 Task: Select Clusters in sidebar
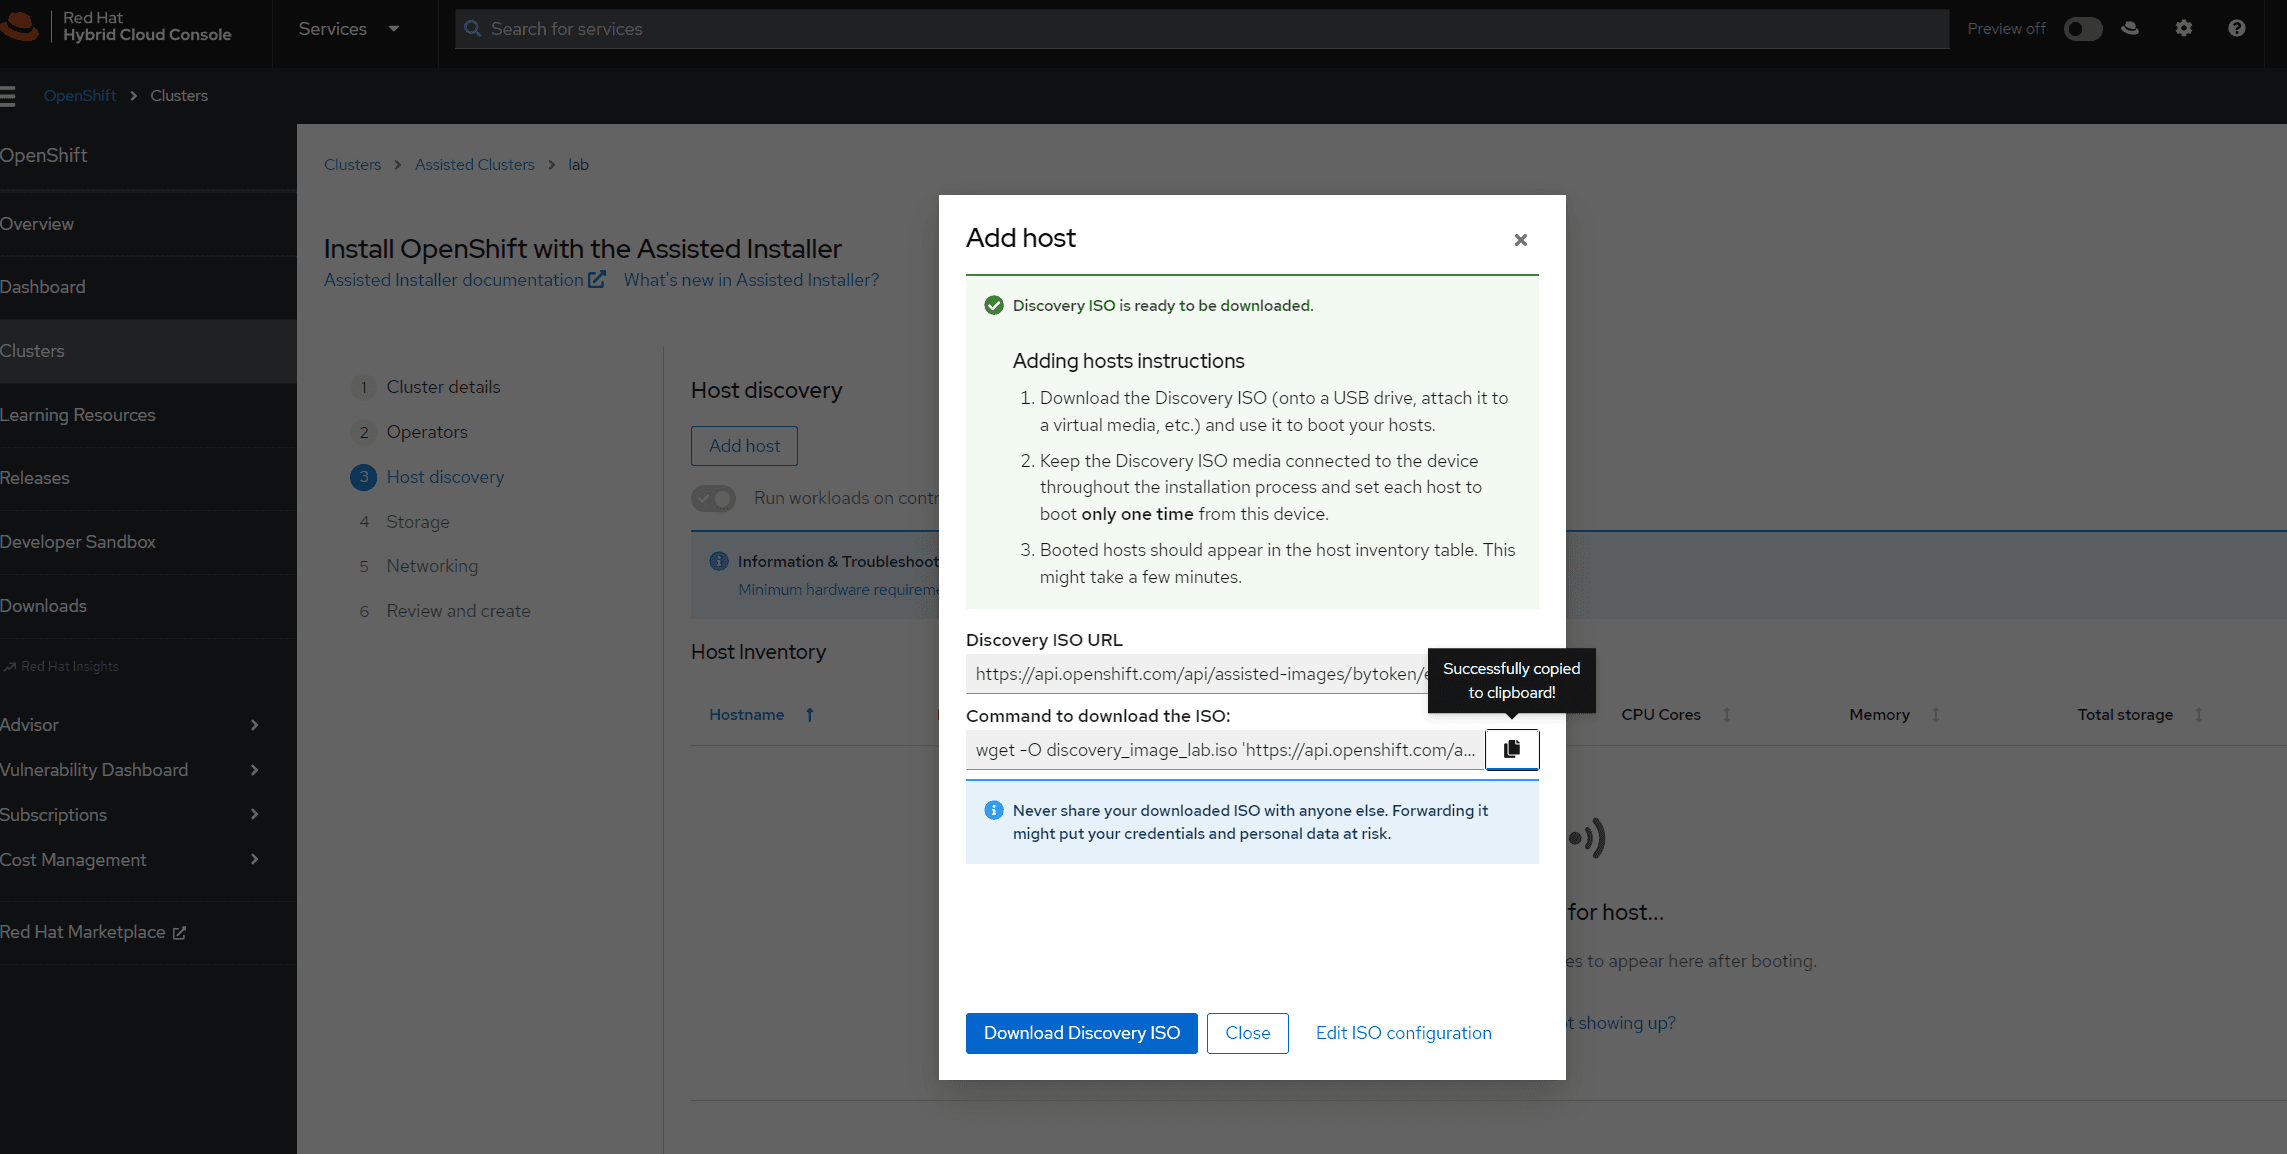pyautogui.click(x=148, y=351)
